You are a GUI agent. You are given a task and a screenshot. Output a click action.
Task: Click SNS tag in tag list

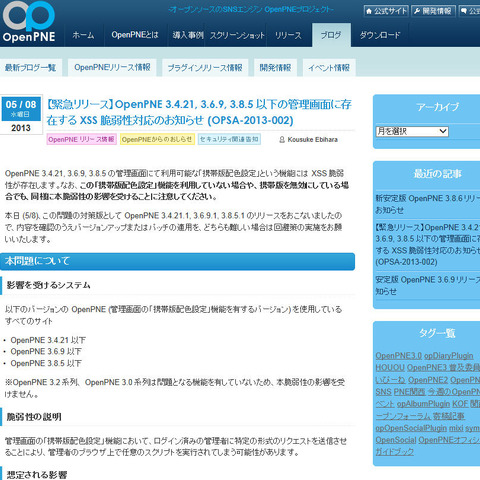(383, 392)
